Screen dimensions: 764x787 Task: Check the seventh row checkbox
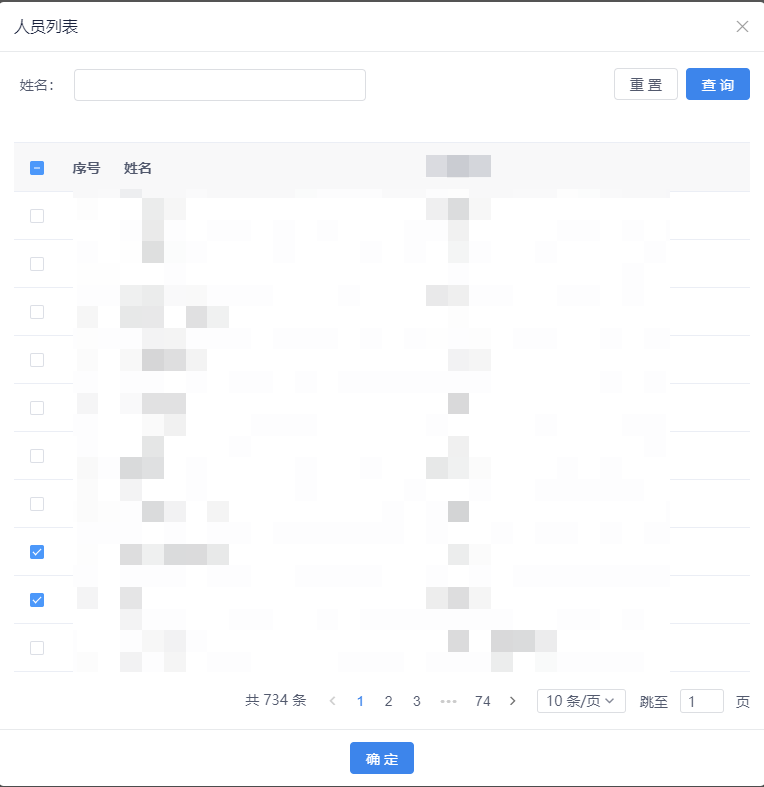pos(37,504)
